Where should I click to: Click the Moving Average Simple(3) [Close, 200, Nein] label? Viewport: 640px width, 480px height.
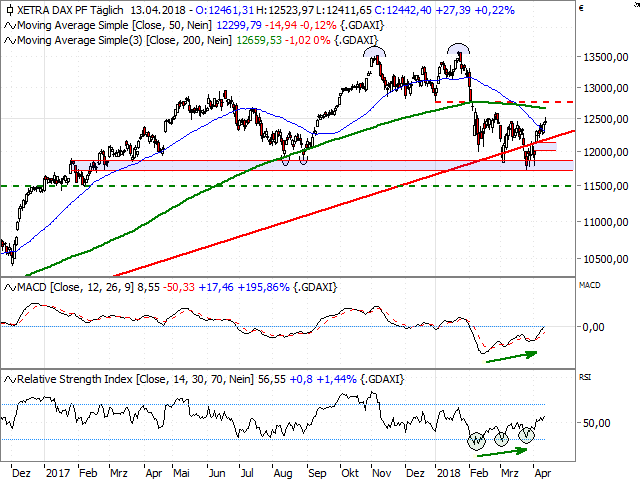point(124,40)
